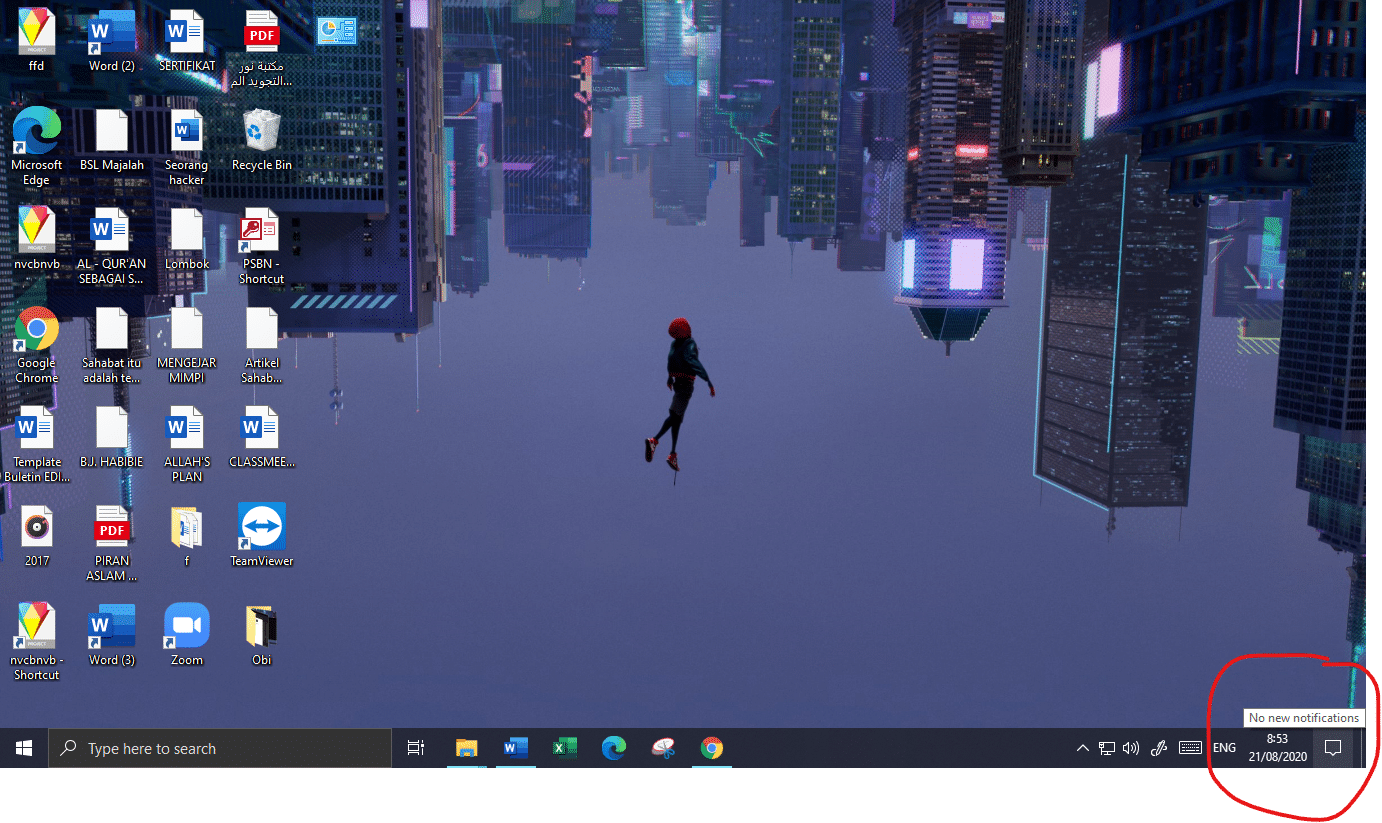Select the Seorang hacker Word document
1382x823 pixels.
coord(186,147)
